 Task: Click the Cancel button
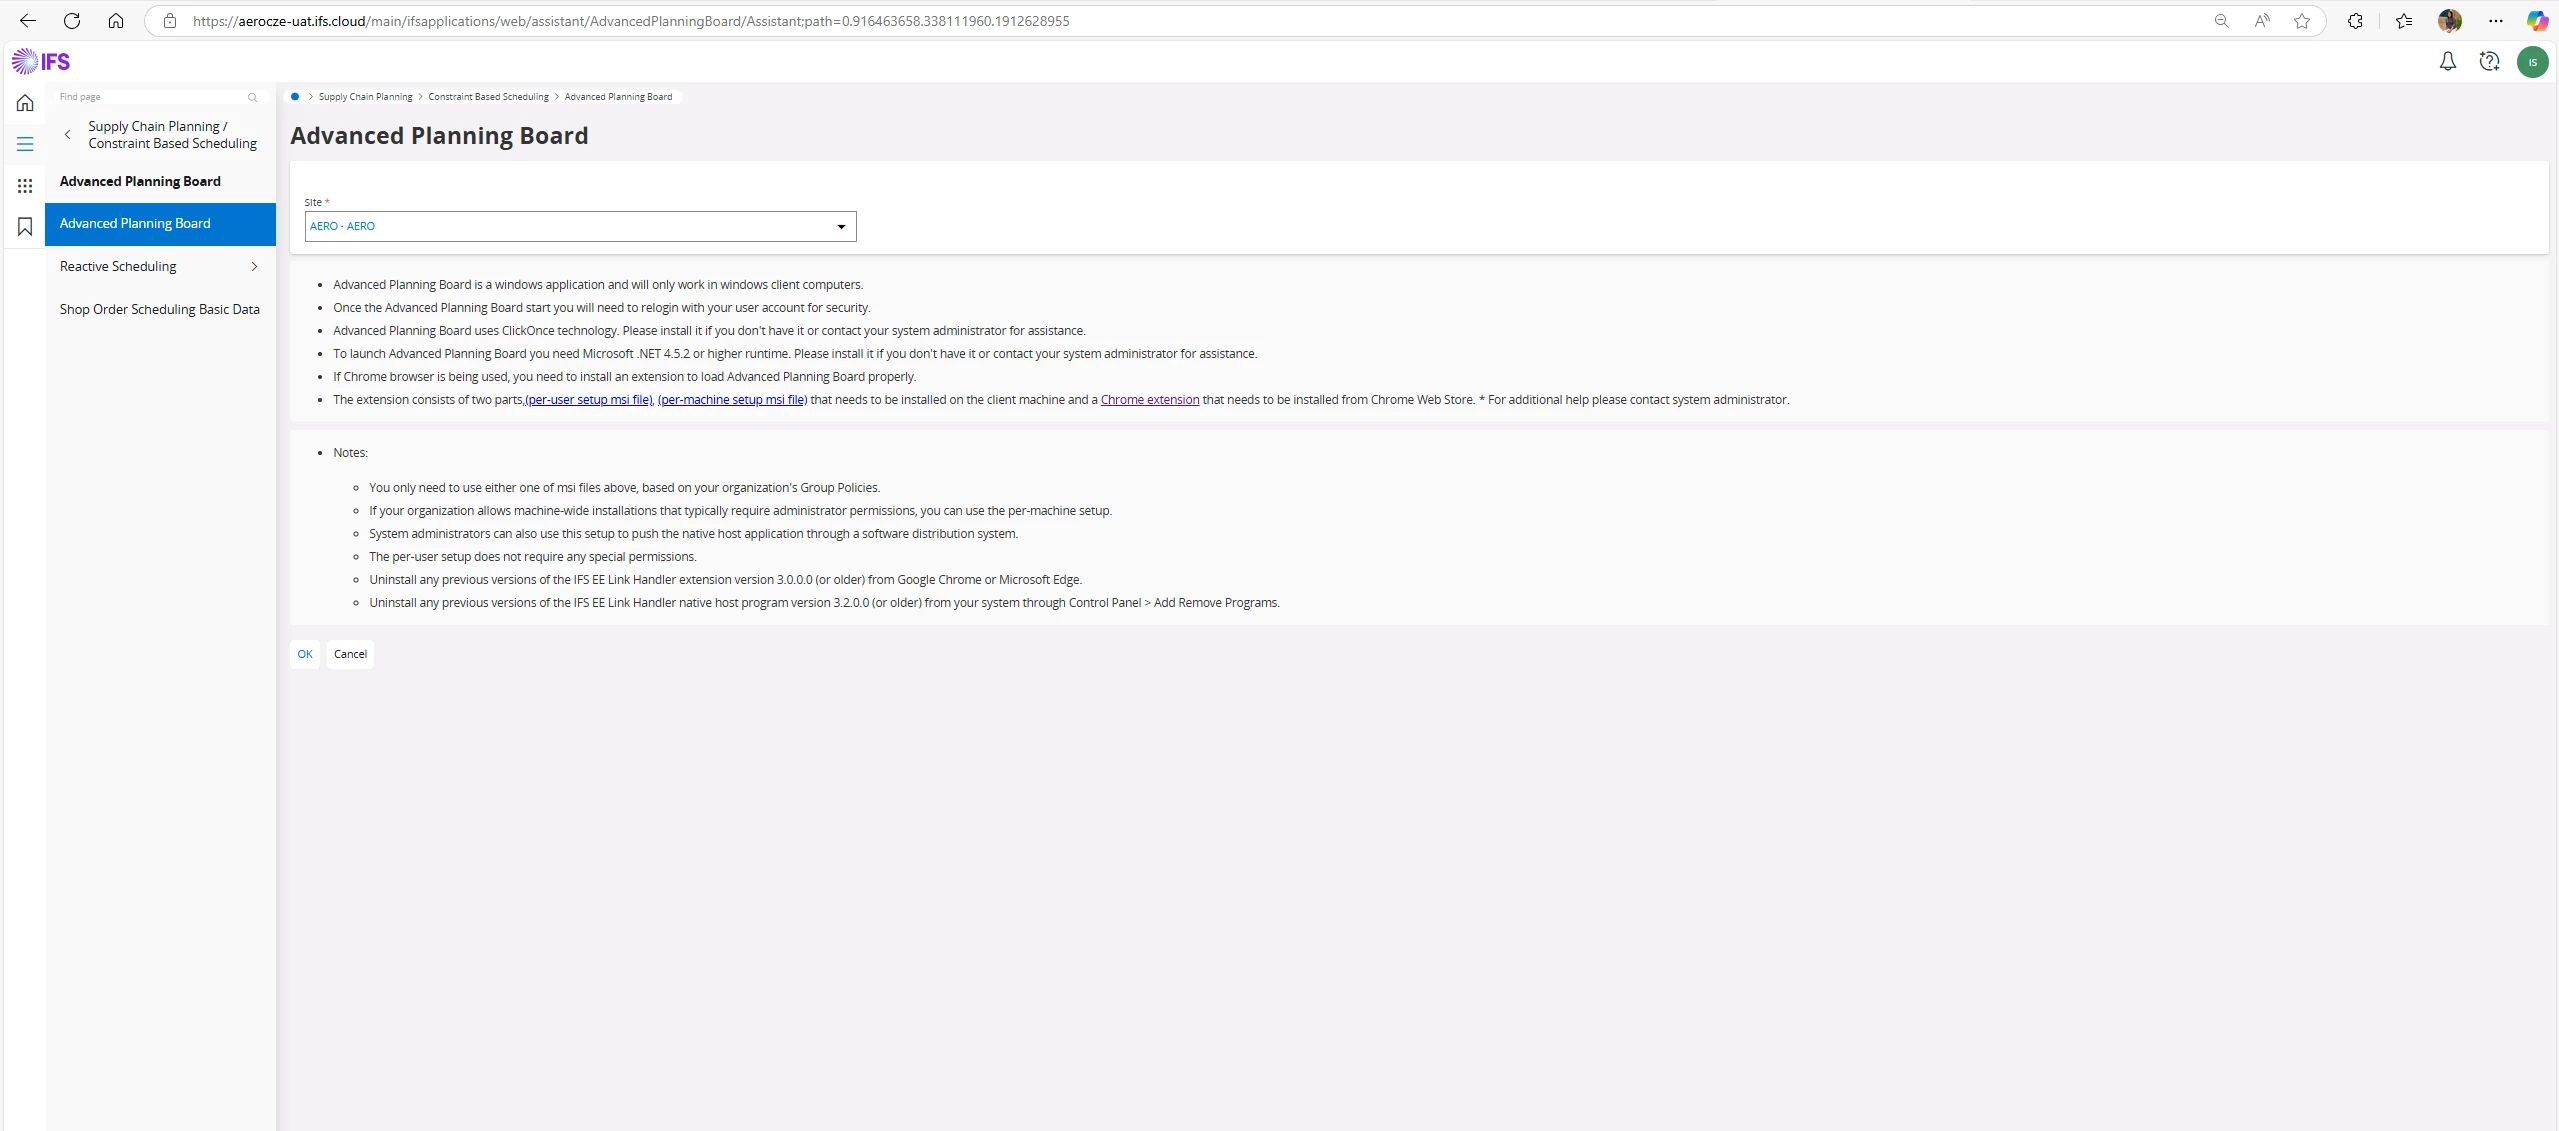point(350,654)
